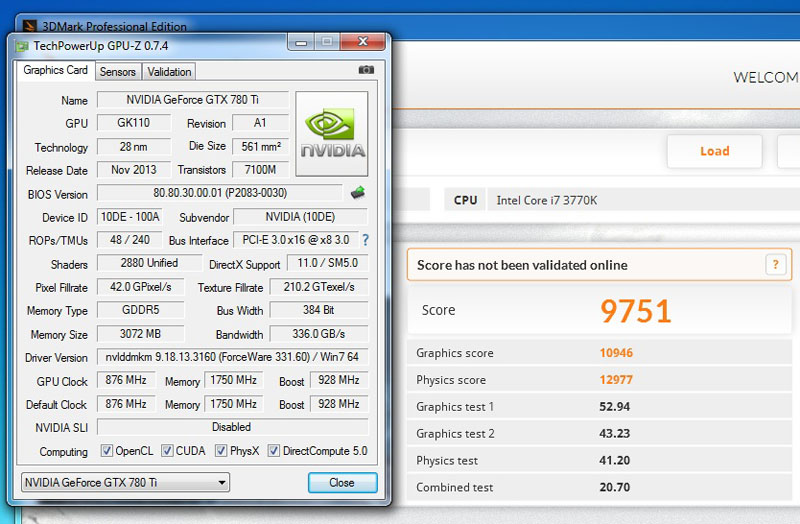The image size is (800, 524).
Task: Click the BIOS save chip icon
Action: click(x=358, y=193)
